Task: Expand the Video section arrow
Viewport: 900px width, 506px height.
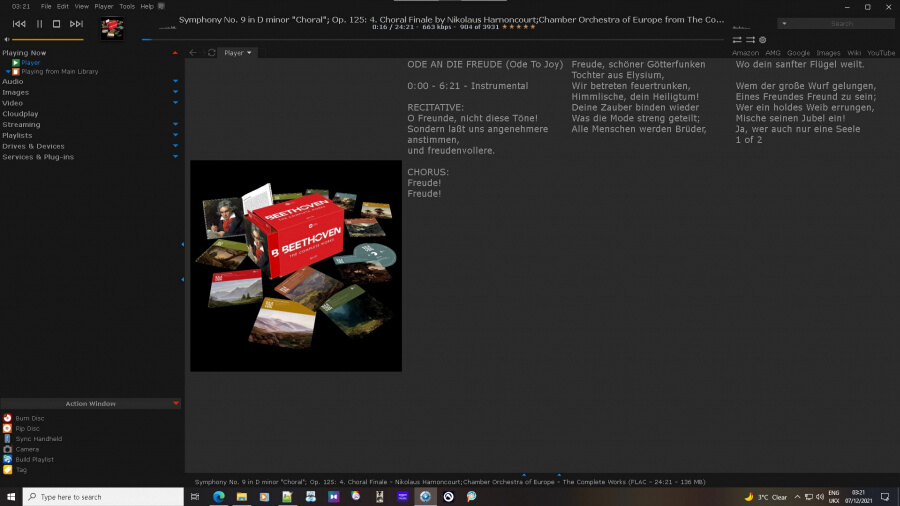Action: 175,103
